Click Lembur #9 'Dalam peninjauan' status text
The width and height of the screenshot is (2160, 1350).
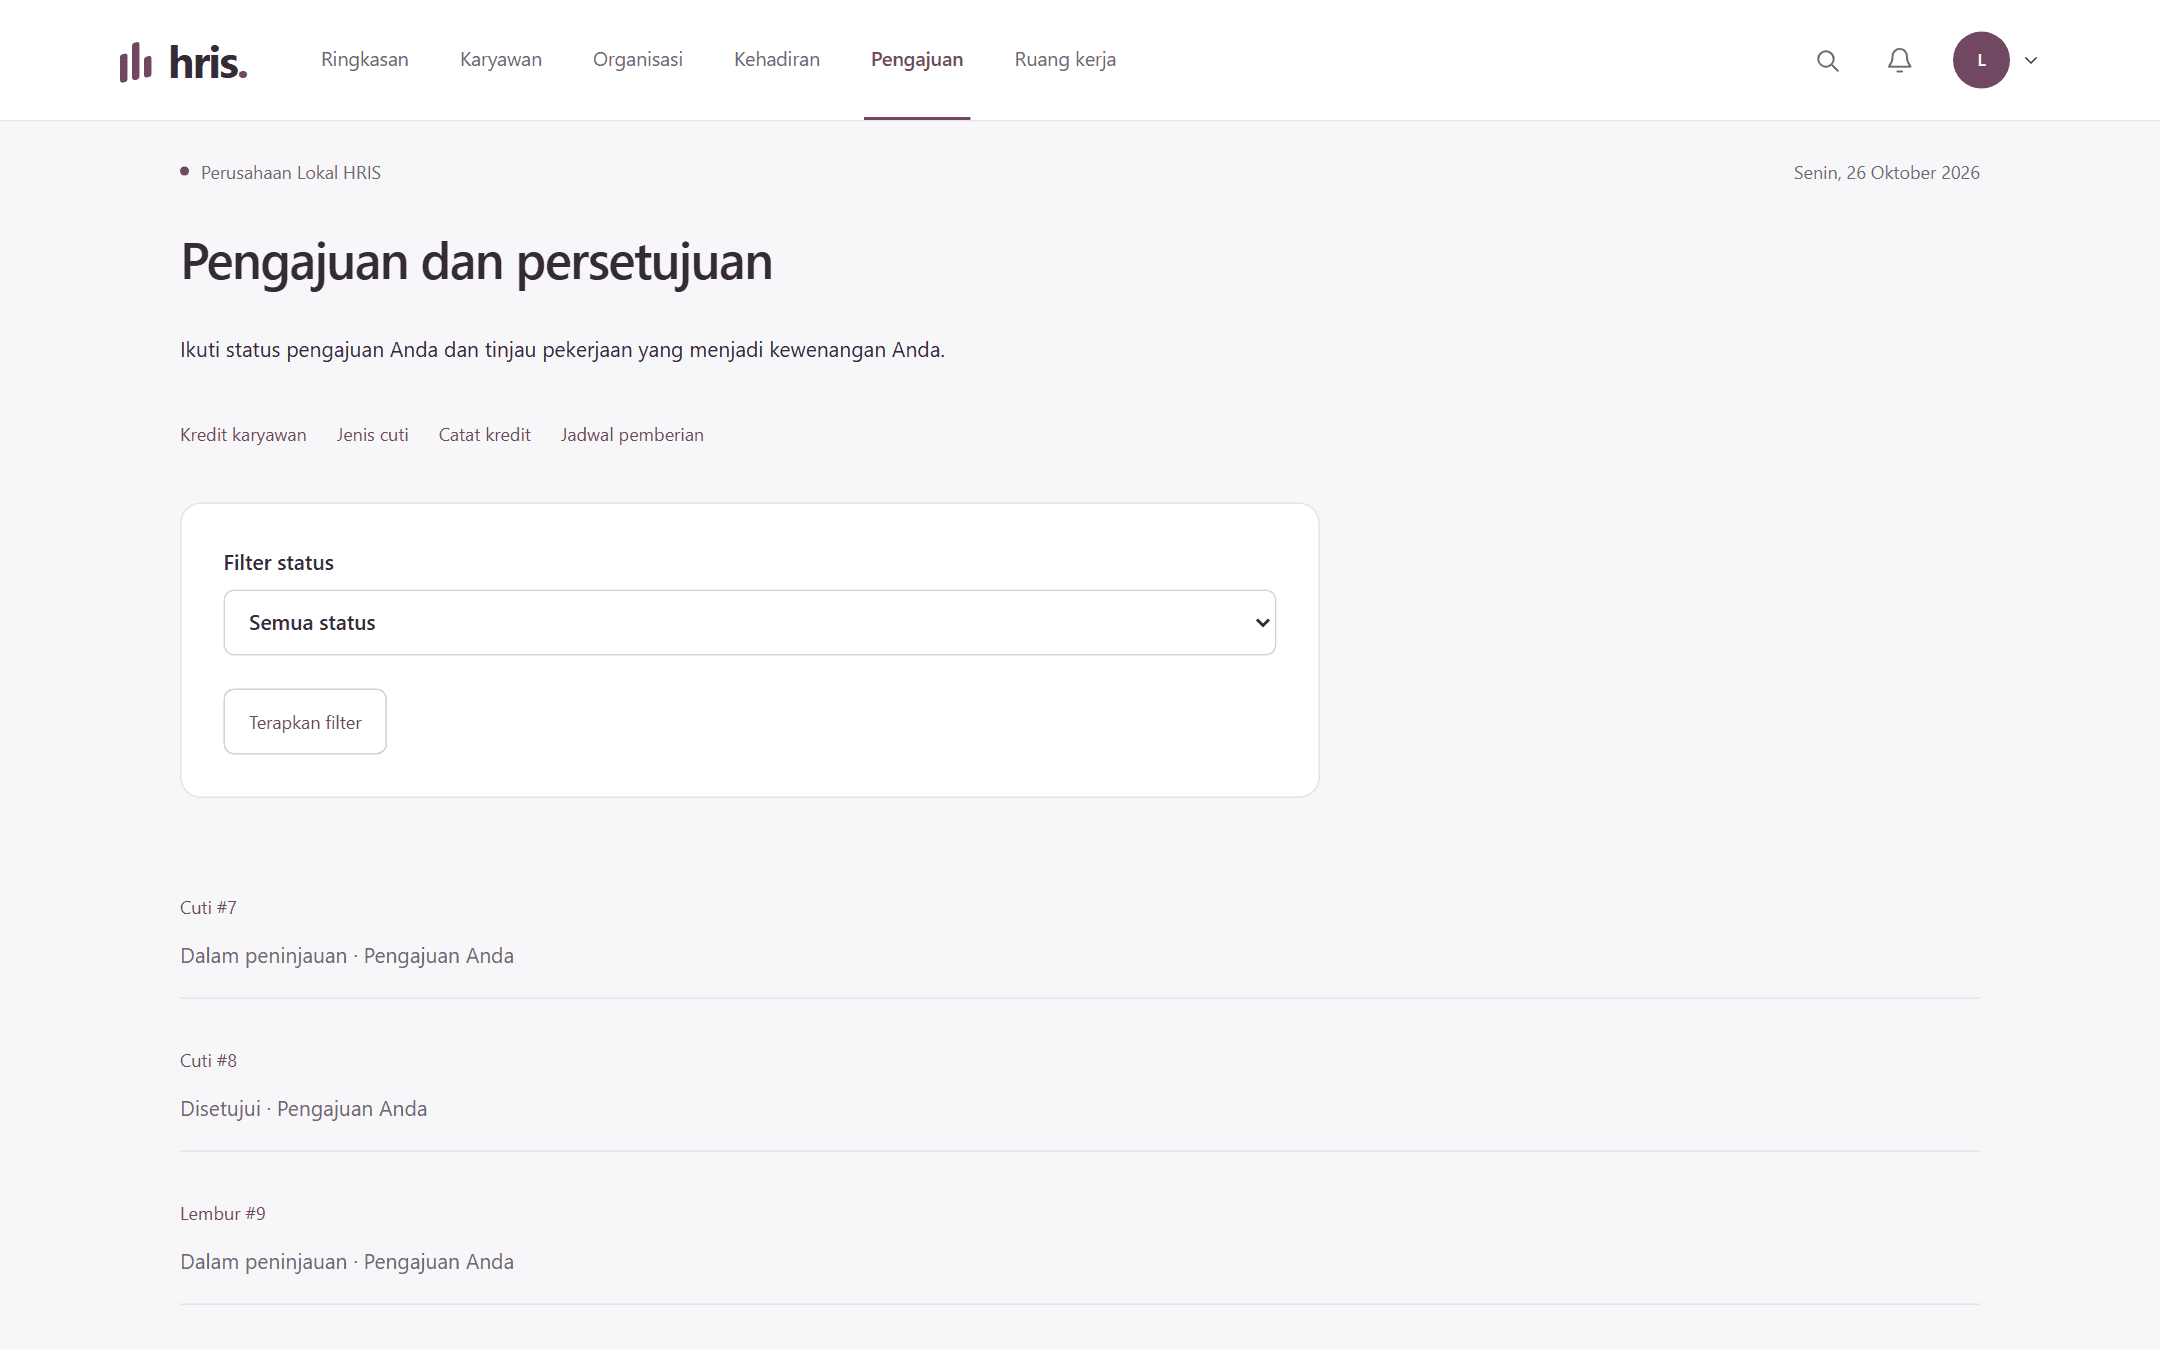tap(263, 1261)
